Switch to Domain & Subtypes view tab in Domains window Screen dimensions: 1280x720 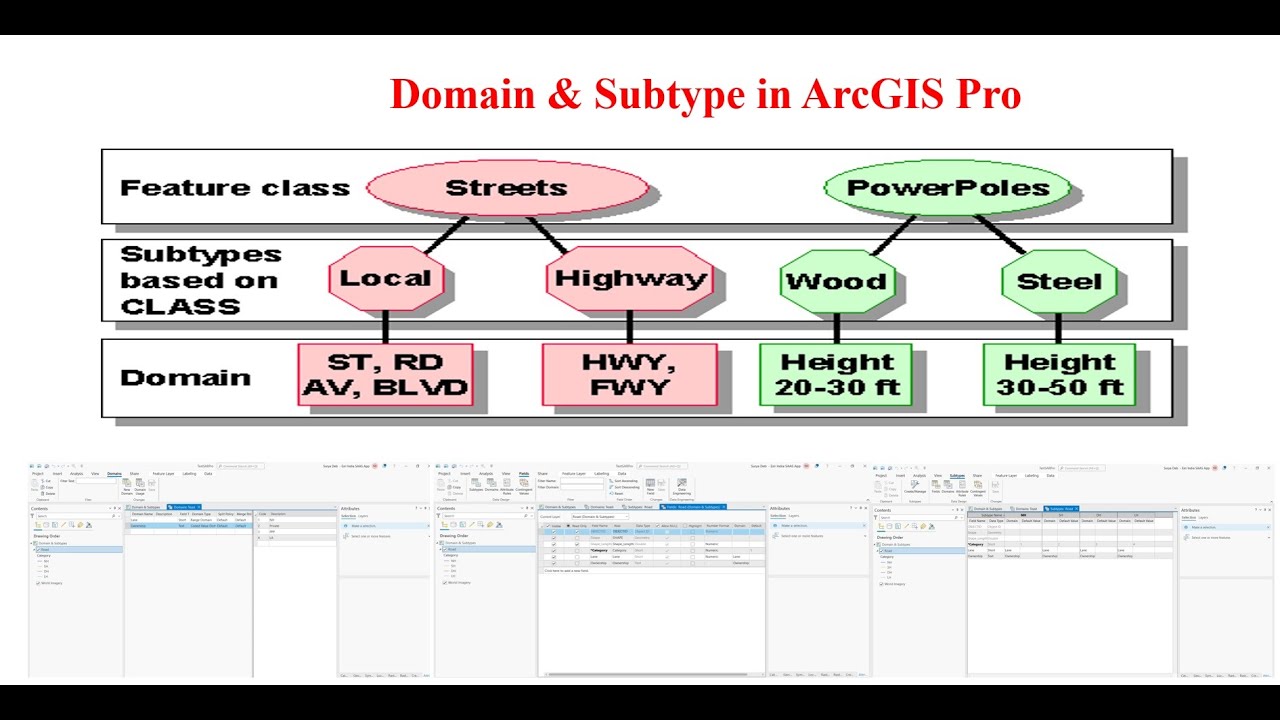pos(143,507)
